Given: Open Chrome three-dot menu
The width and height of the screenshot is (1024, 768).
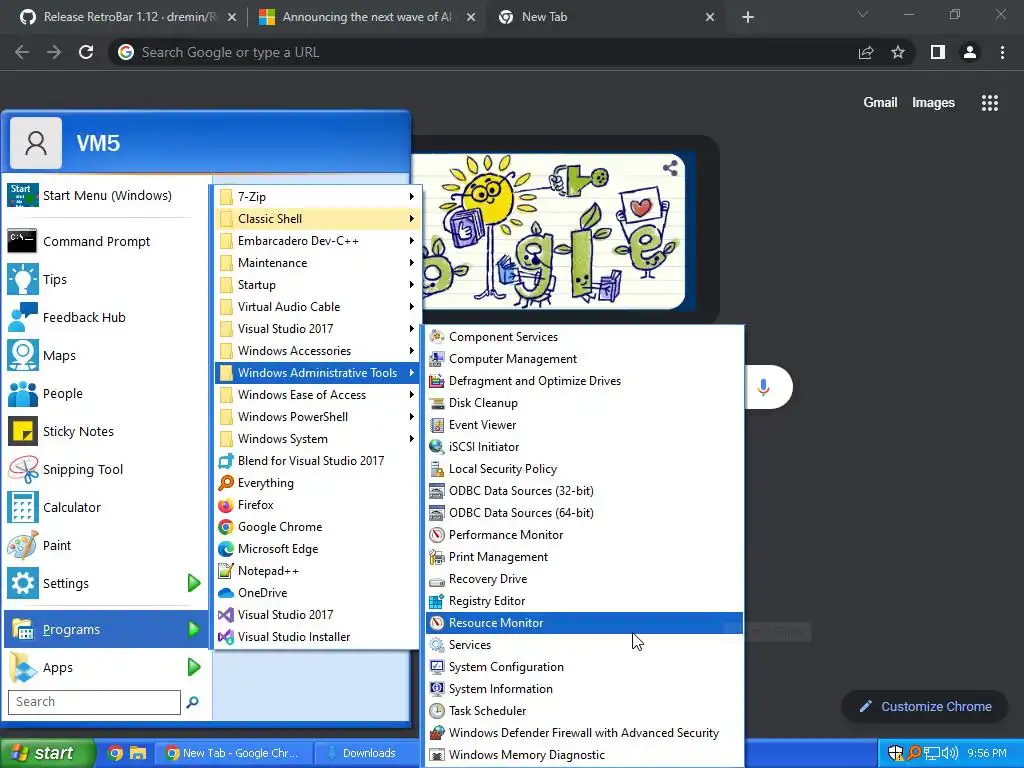Looking at the screenshot, I should [x=1002, y=52].
